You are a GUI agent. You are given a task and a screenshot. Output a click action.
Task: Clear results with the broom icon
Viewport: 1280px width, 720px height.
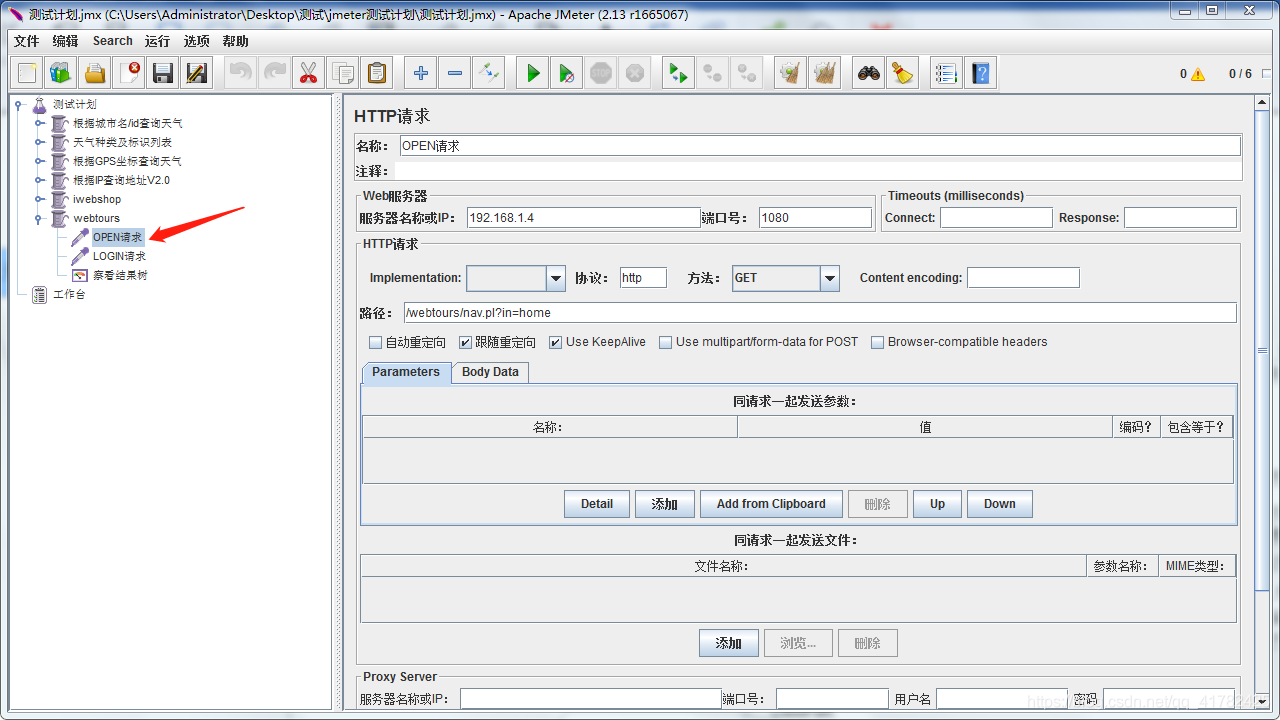tap(791, 73)
